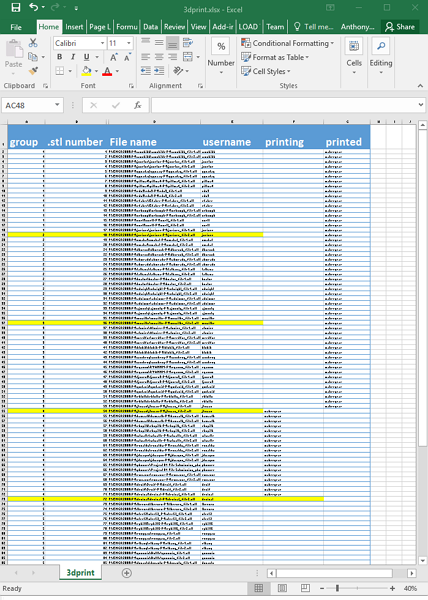Click the New Sheet plus icon
This screenshot has height=600, width=428.
127,573
